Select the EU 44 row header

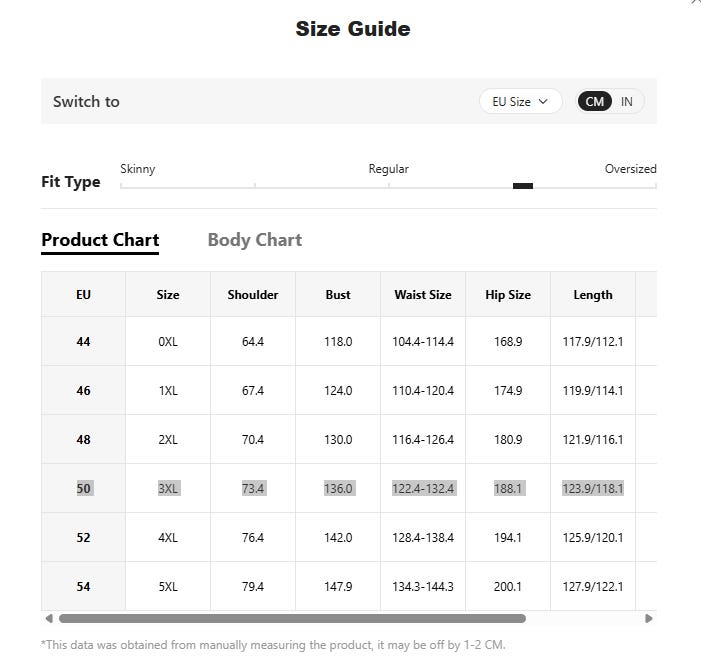coord(84,341)
